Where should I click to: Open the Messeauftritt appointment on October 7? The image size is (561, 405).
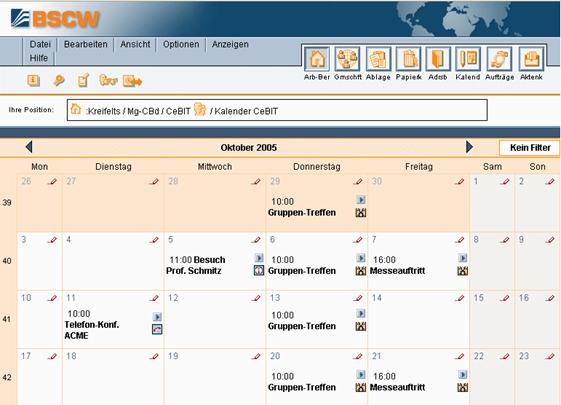pyautogui.click(x=397, y=271)
